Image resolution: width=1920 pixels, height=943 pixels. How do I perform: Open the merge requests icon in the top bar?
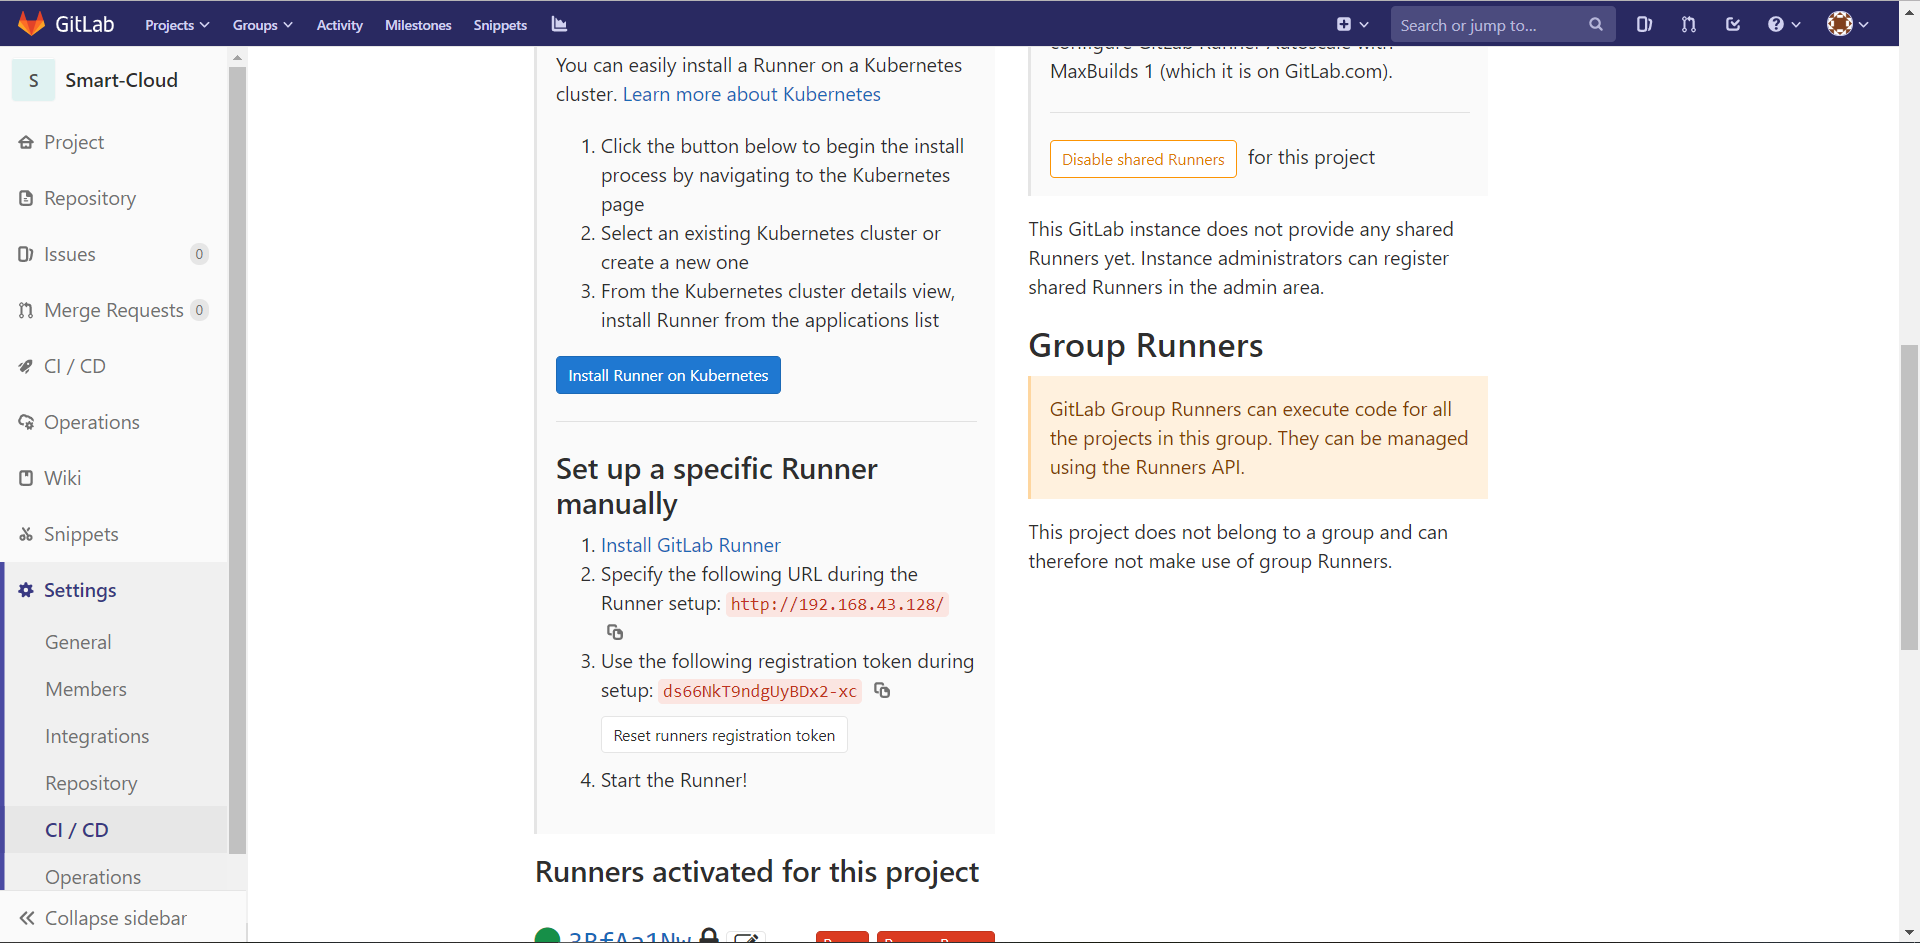1688,24
